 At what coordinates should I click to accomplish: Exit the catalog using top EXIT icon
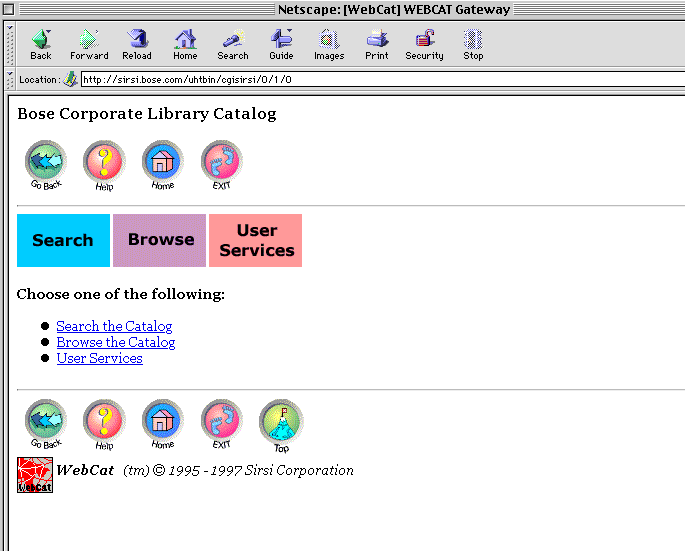(221, 163)
